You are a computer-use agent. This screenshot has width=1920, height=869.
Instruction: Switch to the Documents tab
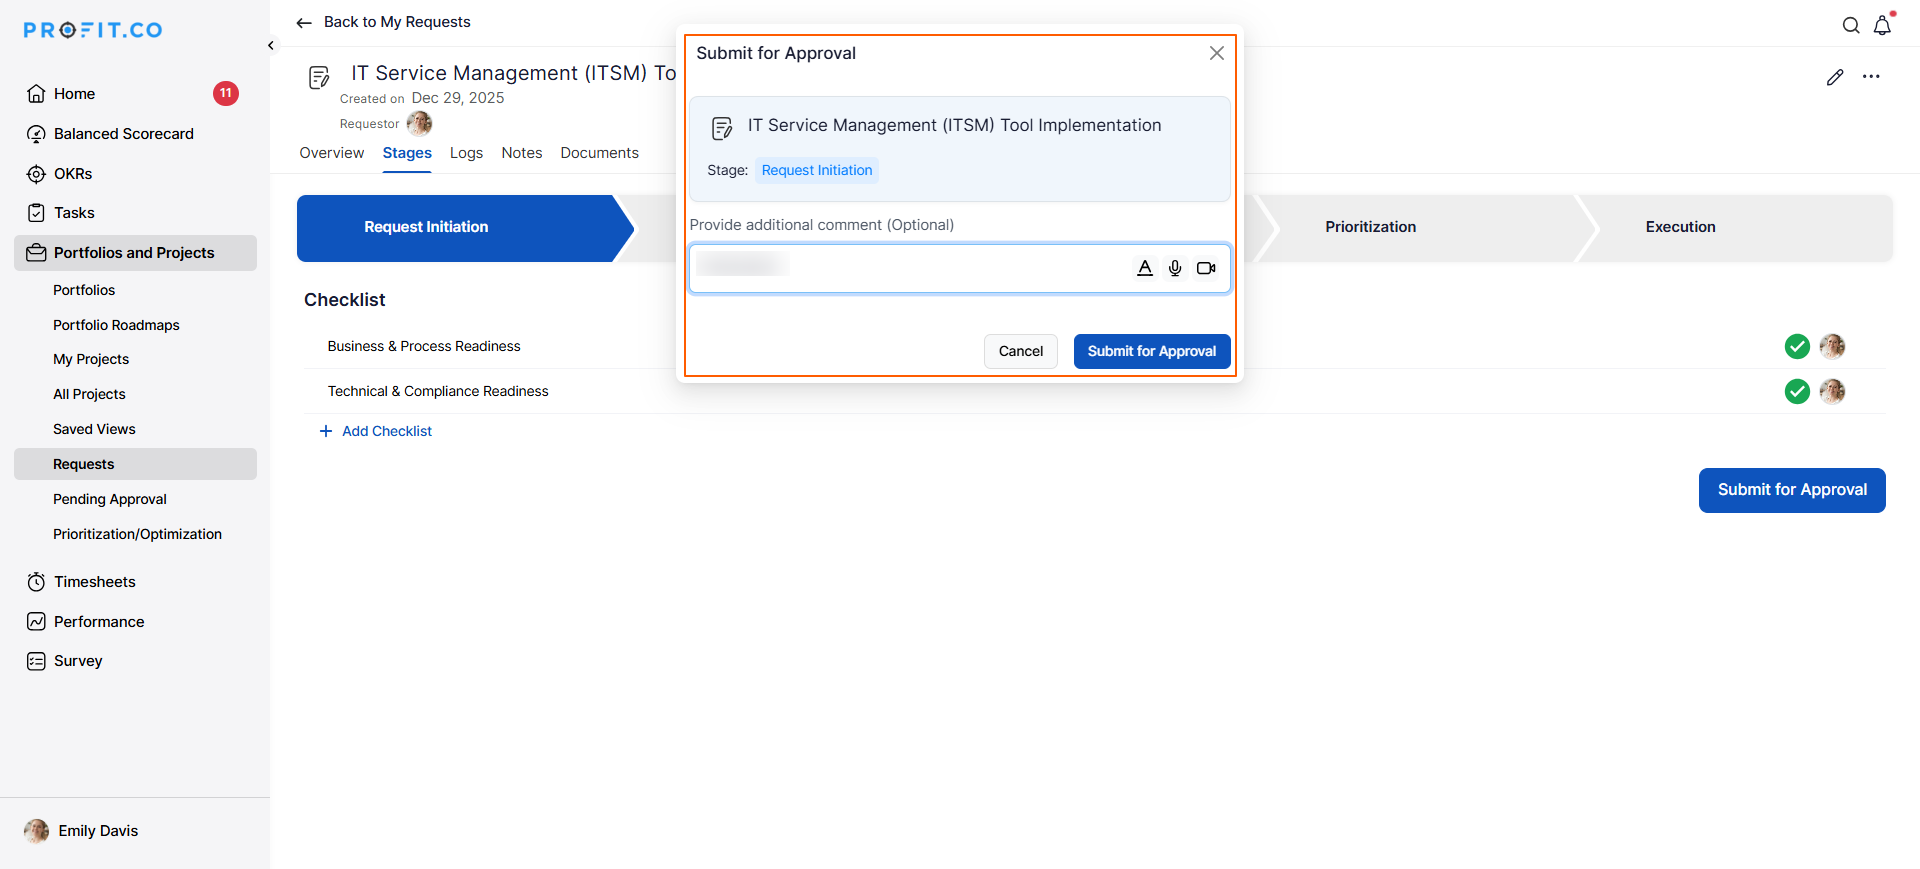click(599, 153)
